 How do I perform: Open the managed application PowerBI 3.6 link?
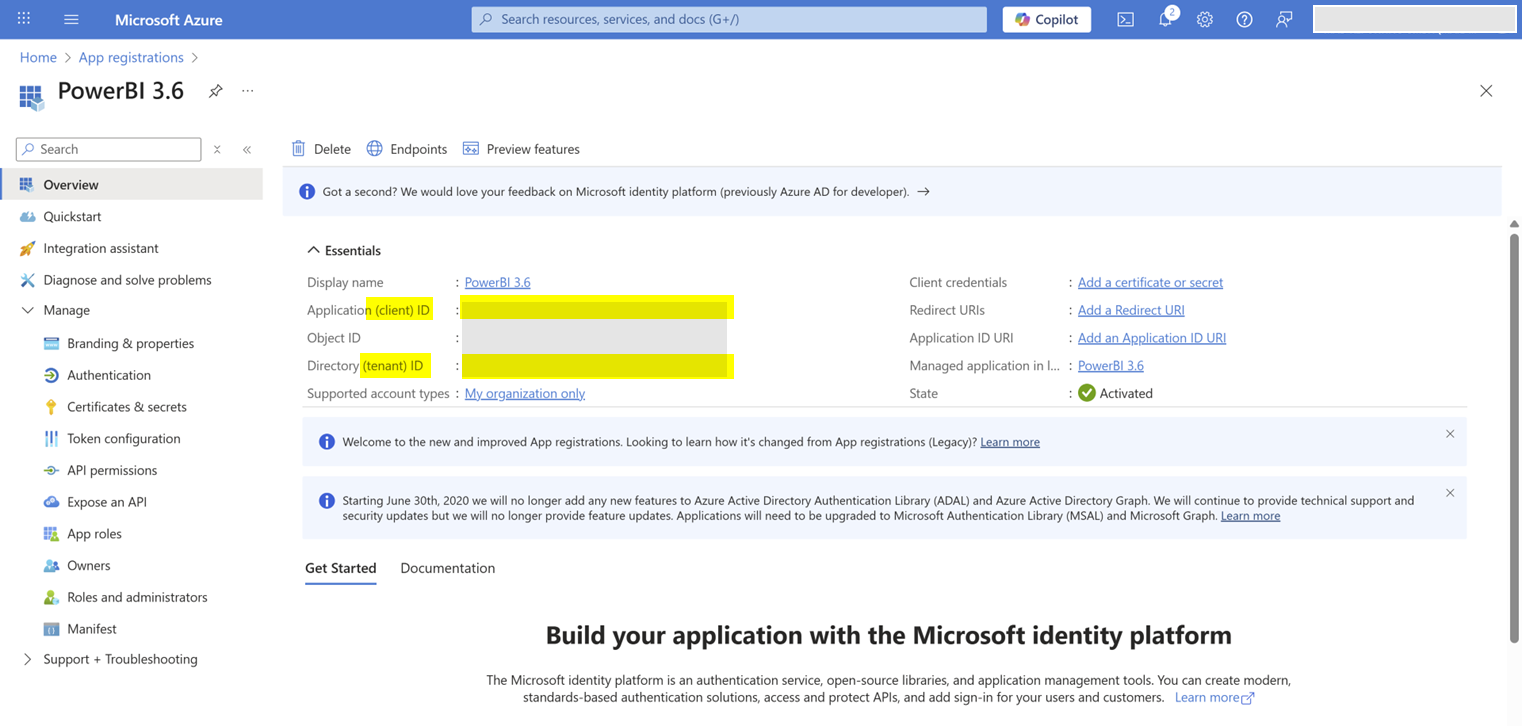click(x=1110, y=366)
